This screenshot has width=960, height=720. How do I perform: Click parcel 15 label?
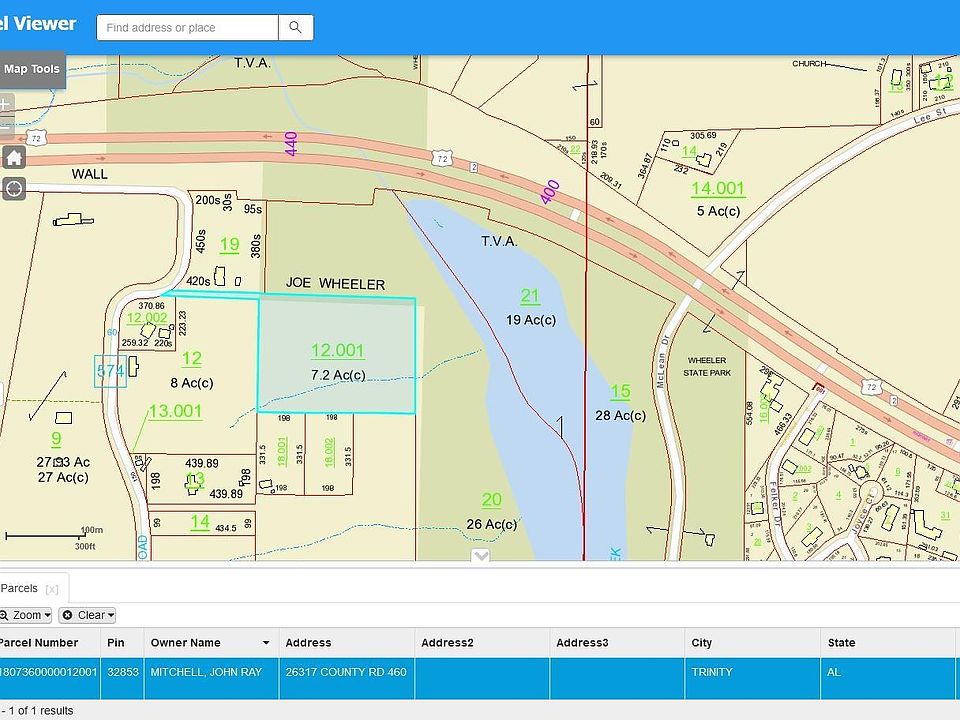coord(620,392)
